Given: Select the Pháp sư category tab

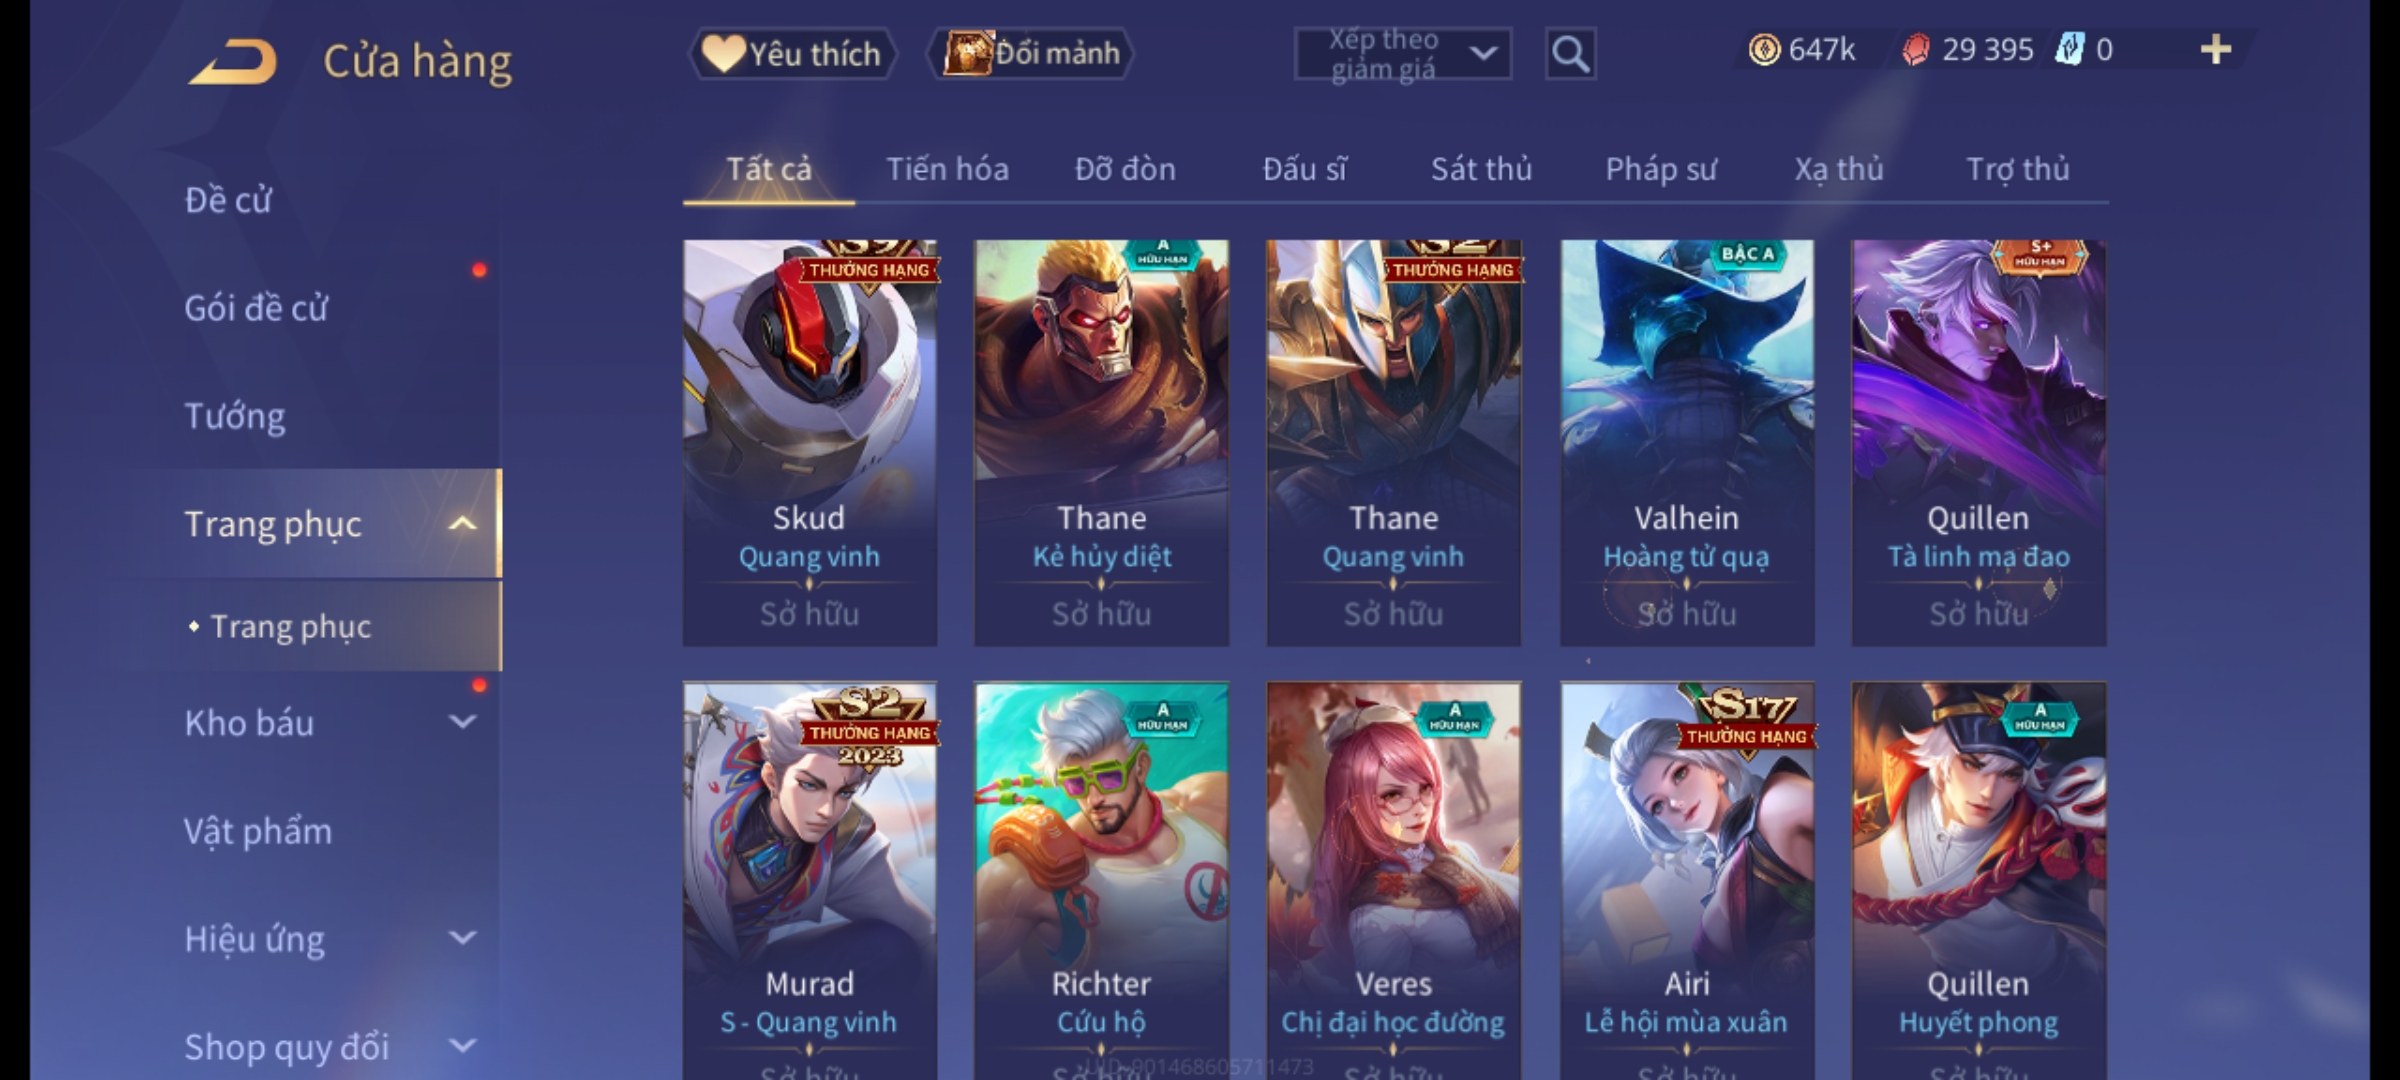Looking at the screenshot, I should point(1661,169).
